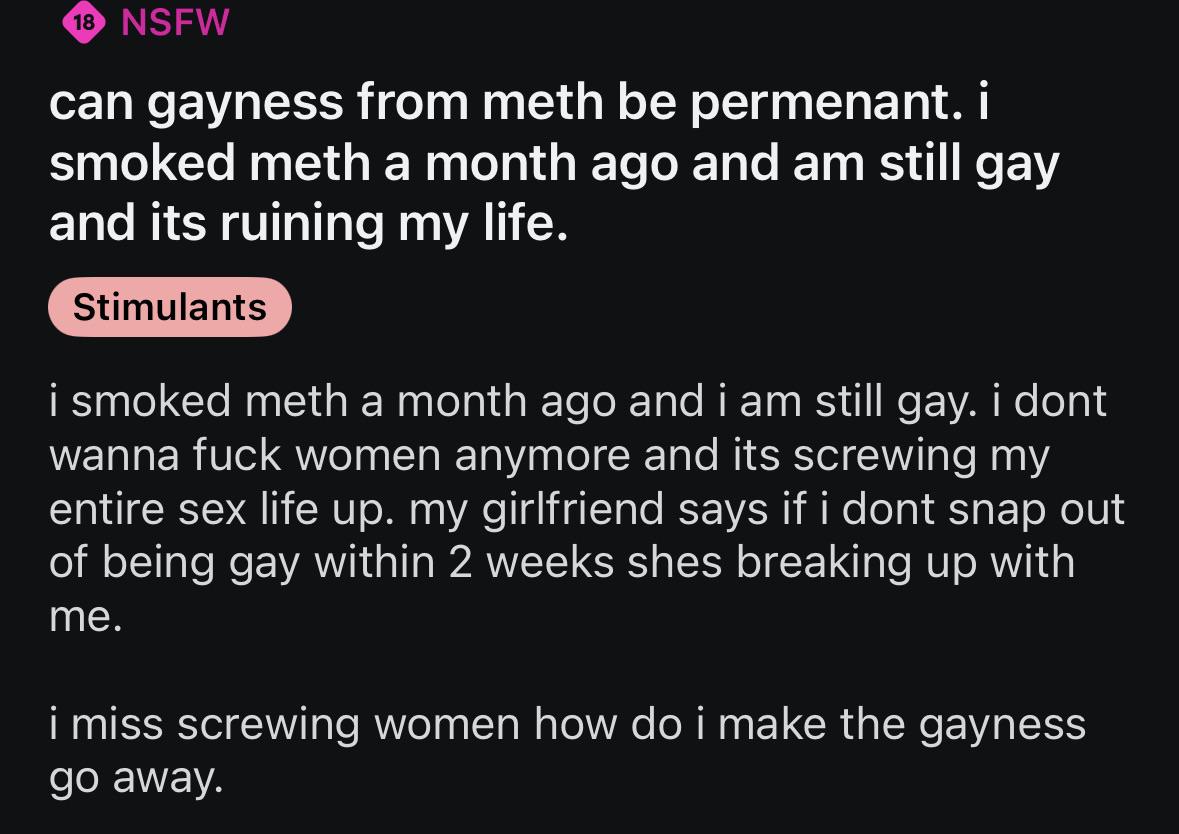Viewport: 1179px width, 834px height.
Task: Select the Stimulants flair tag
Action: pos(170,307)
